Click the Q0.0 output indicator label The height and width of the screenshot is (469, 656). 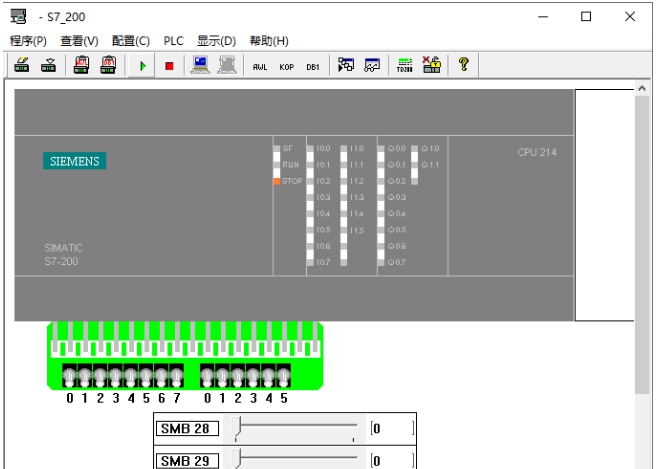click(396, 149)
